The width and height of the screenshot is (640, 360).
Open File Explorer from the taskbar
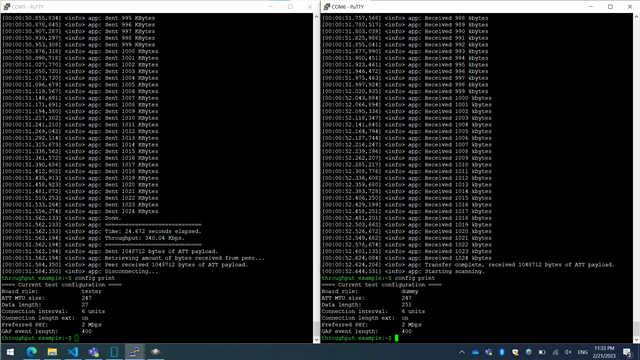52,352
